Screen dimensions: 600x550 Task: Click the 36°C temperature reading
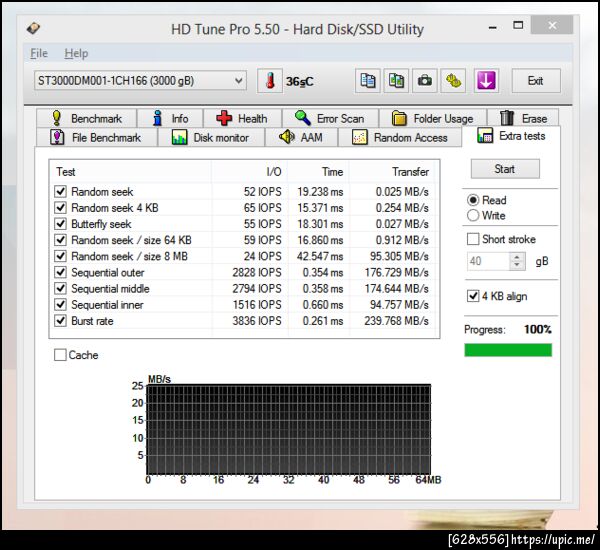pos(300,82)
